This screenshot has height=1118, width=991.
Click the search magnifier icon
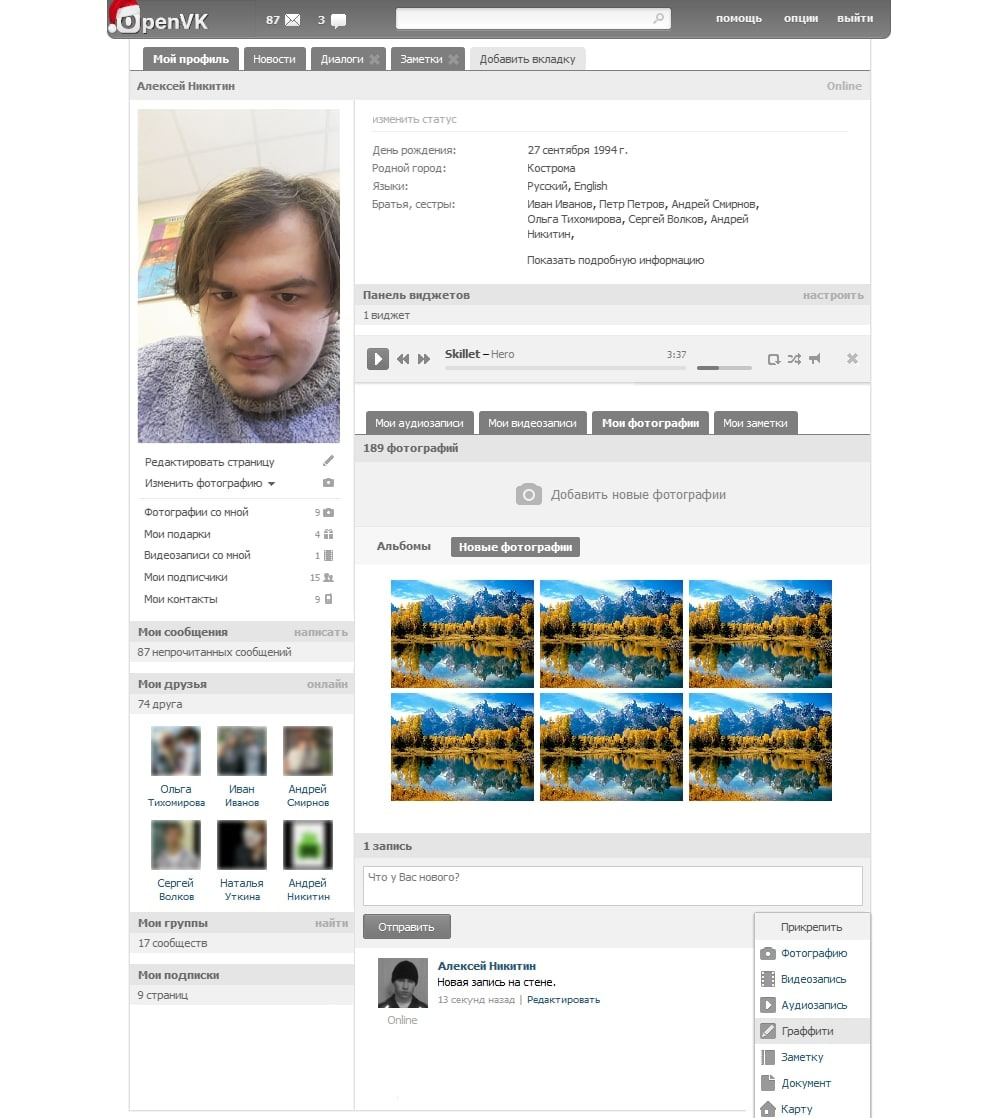(x=658, y=18)
